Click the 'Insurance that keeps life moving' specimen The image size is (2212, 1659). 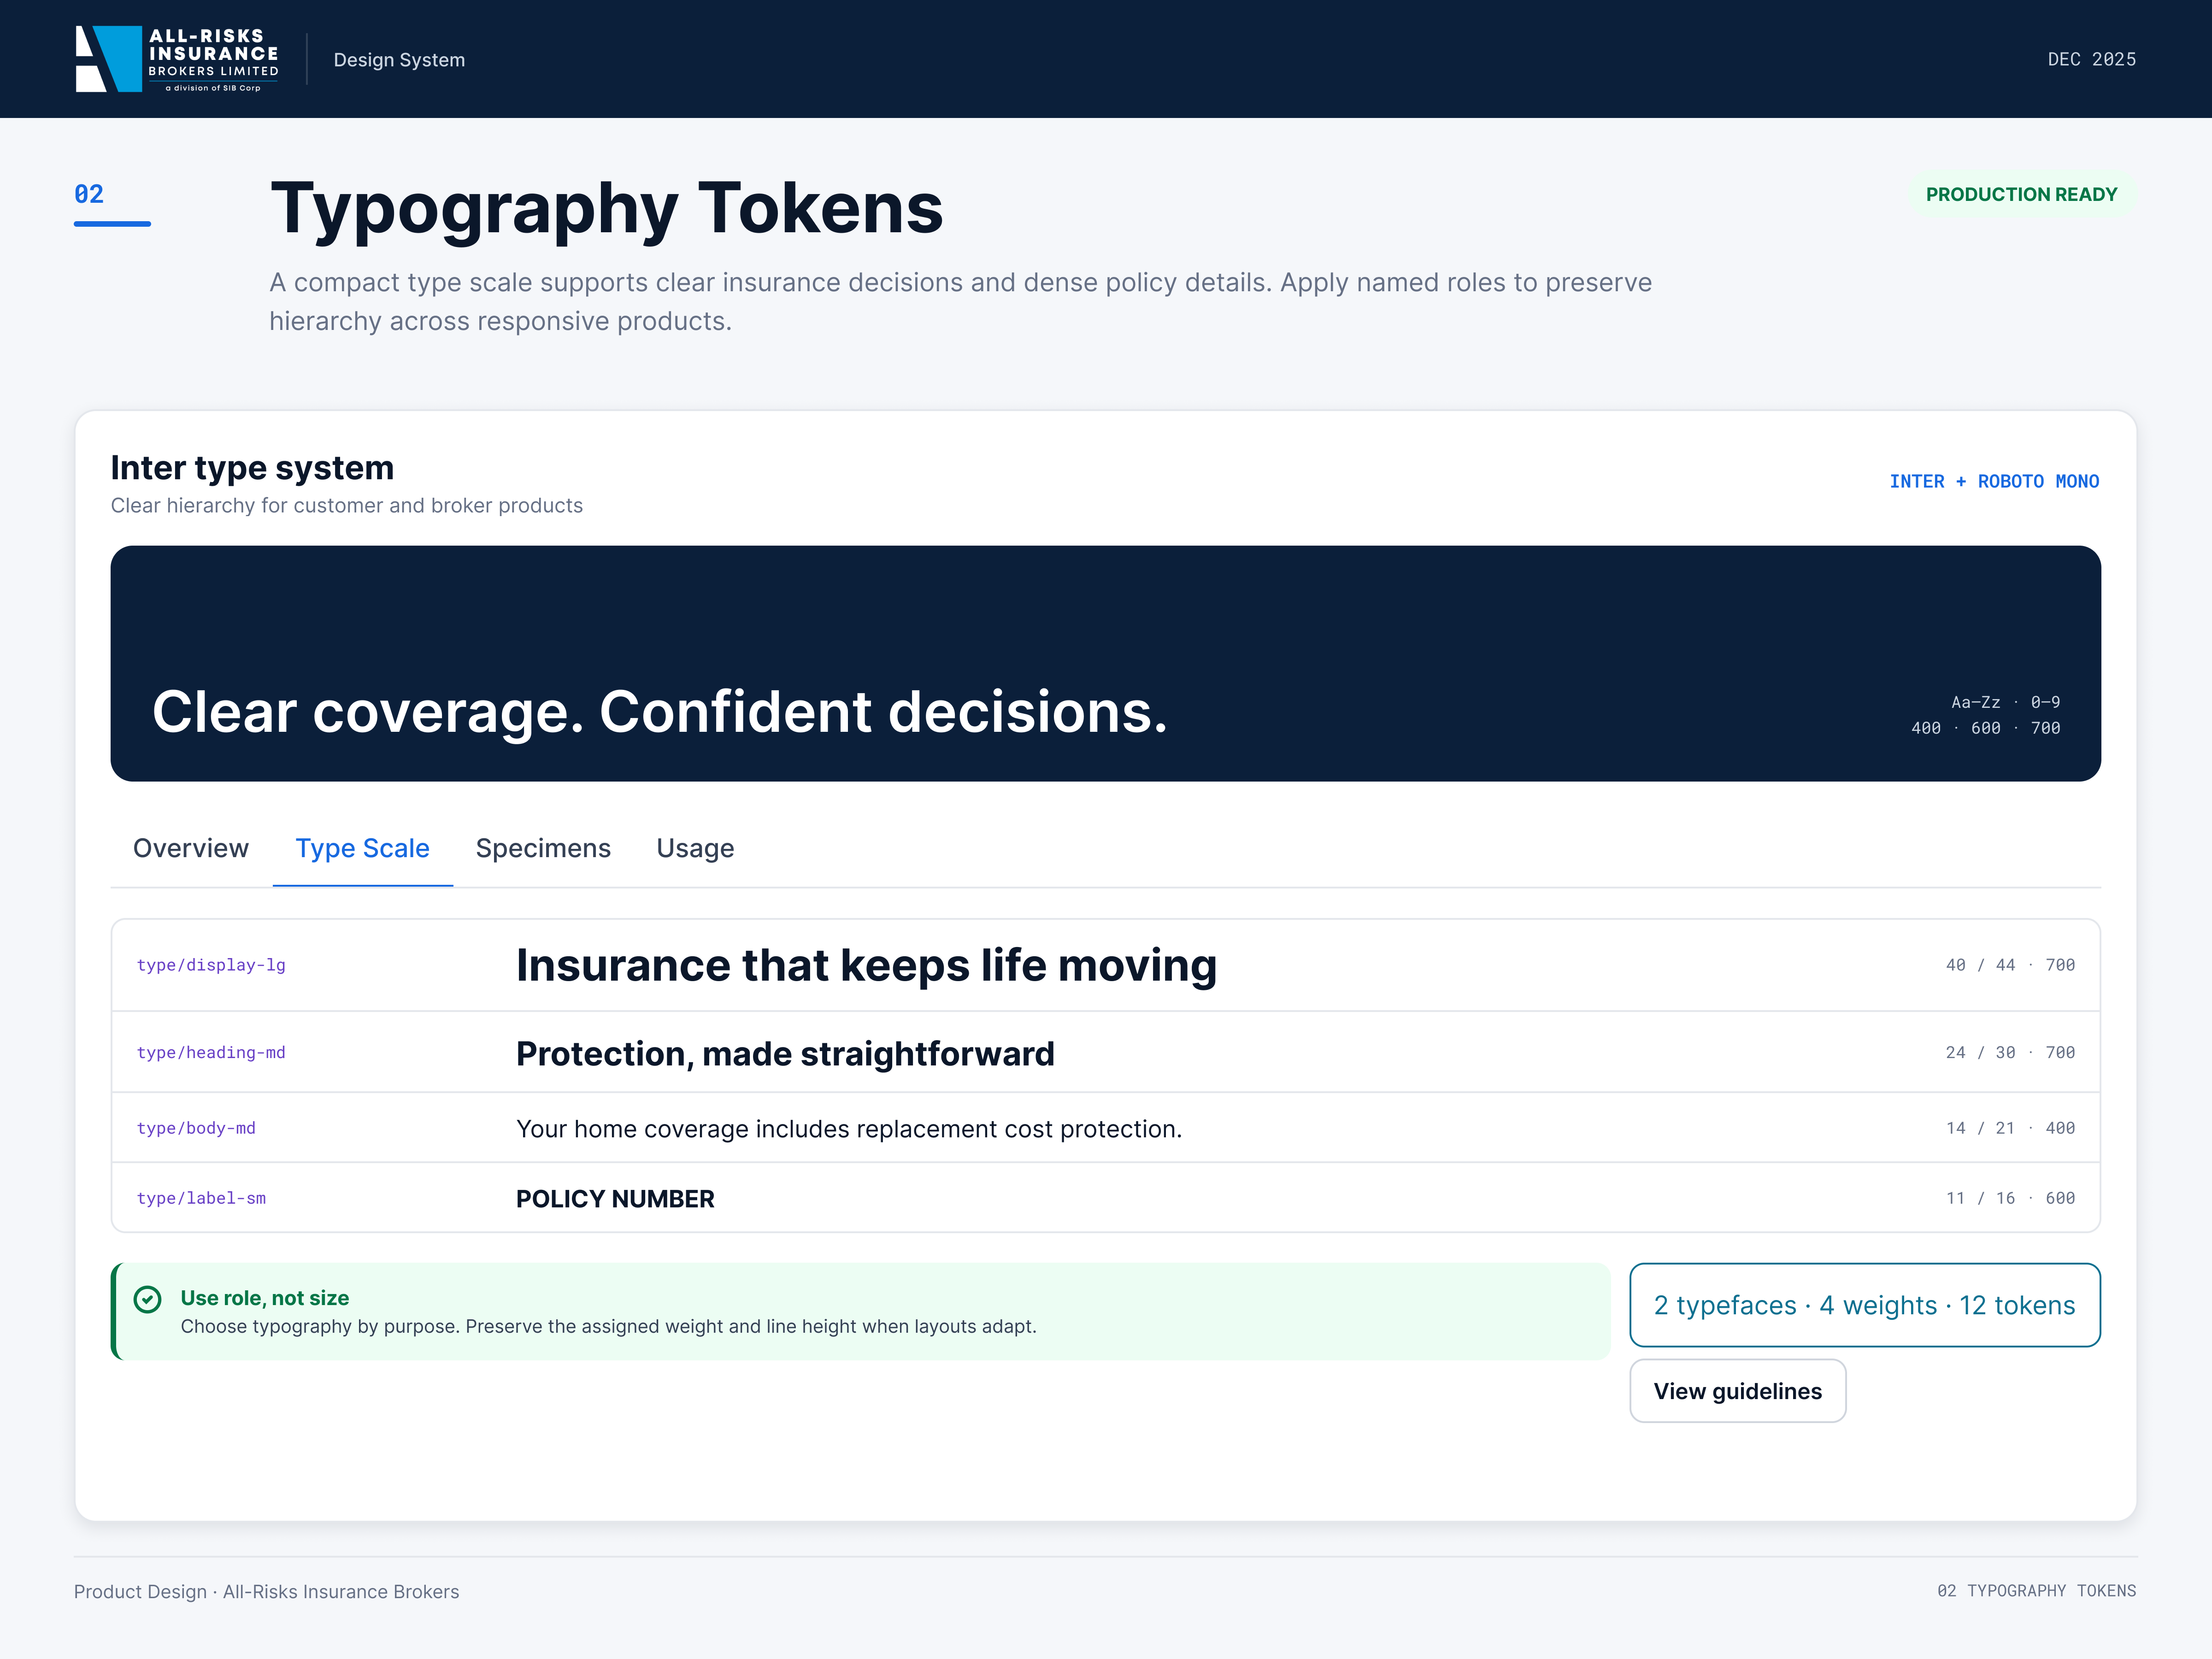point(866,966)
